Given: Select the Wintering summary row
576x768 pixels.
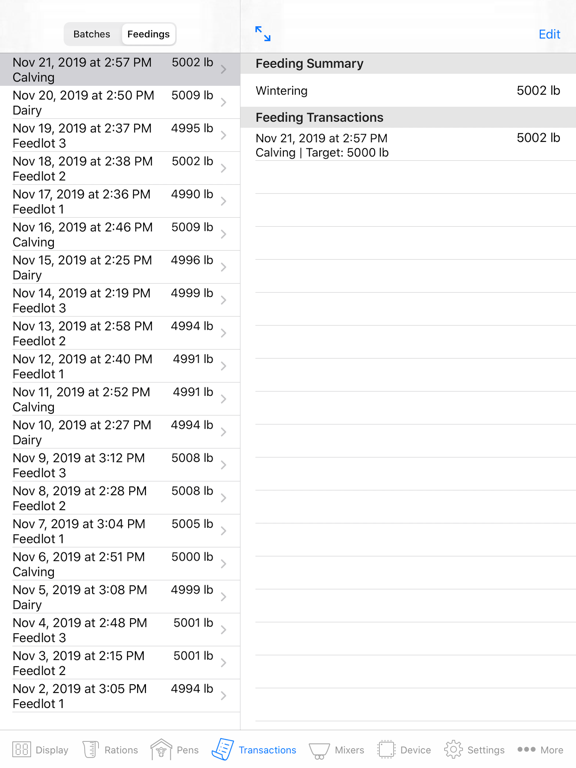Looking at the screenshot, I should tap(408, 91).
